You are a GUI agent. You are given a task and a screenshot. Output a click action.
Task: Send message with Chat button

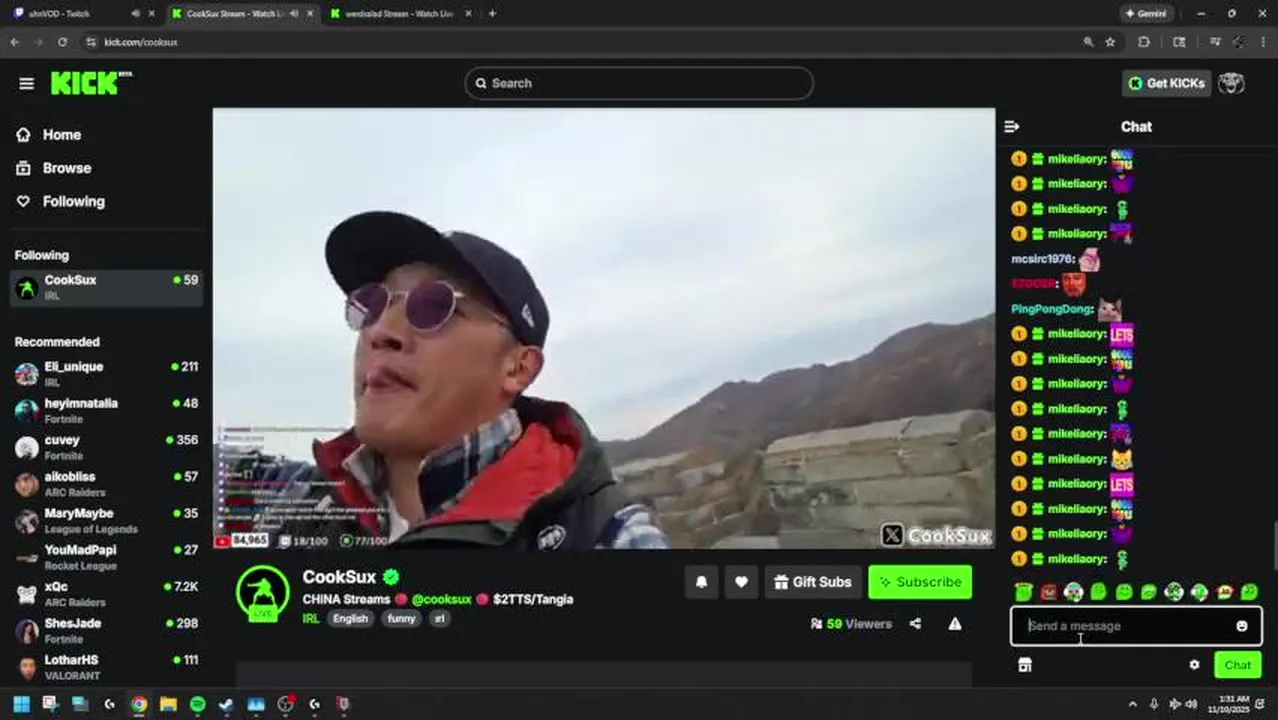click(x=1238, y=665)
